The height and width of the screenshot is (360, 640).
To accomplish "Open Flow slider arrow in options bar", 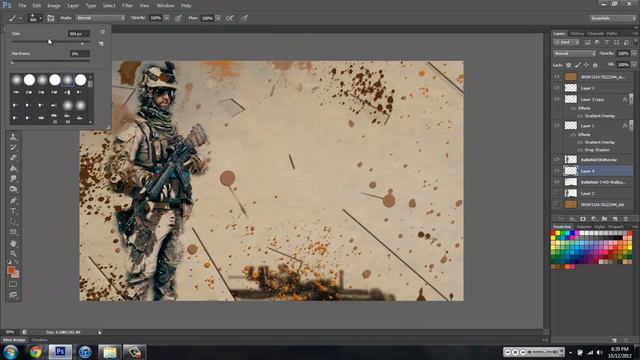I will (218, 18).
